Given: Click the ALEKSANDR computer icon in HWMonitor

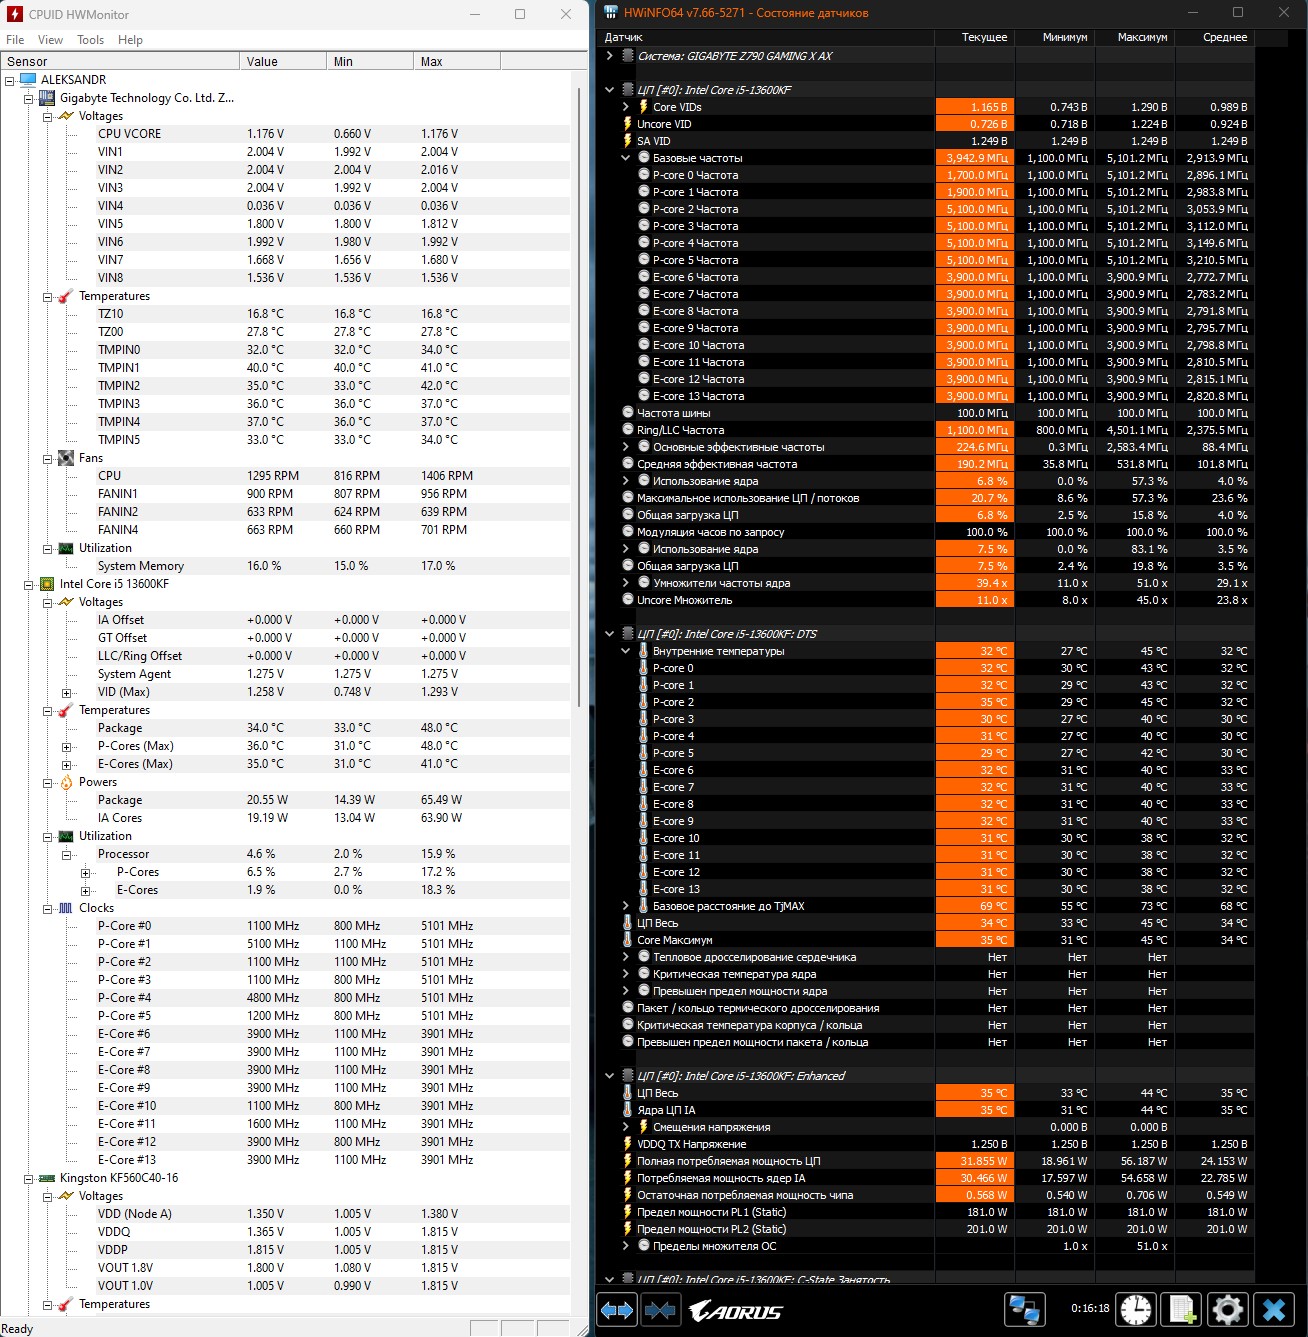Looking at the screenshot, I should click(28, 80).
